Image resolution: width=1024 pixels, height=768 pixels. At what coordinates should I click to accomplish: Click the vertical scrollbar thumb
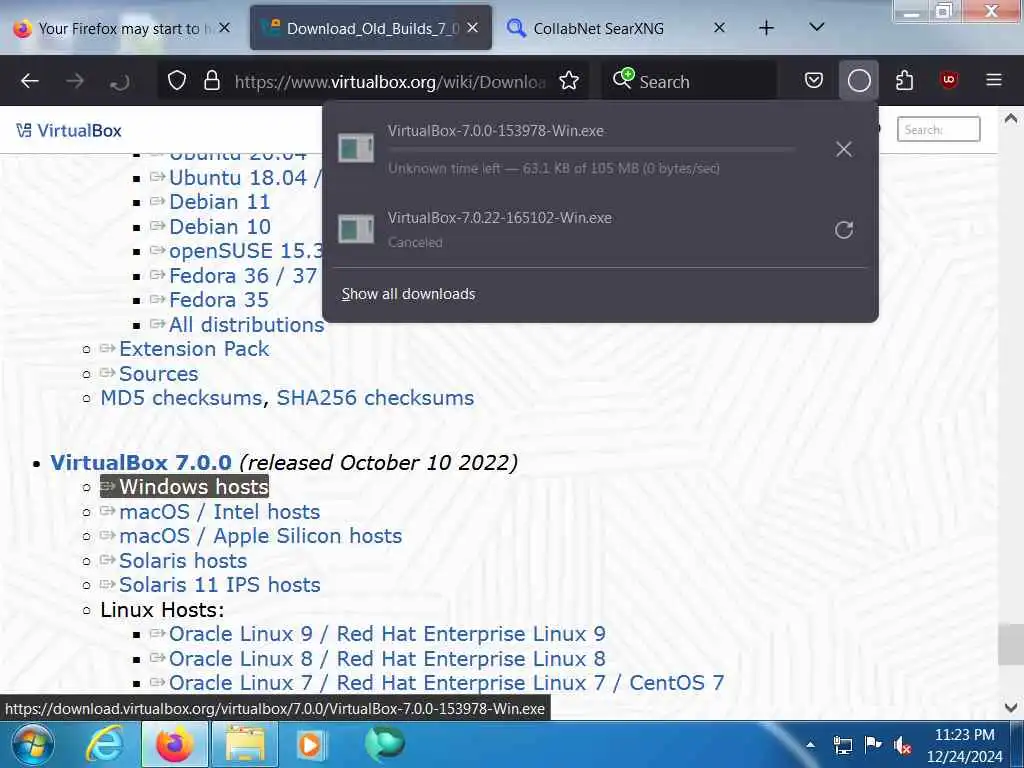[x=1010, y=645]
